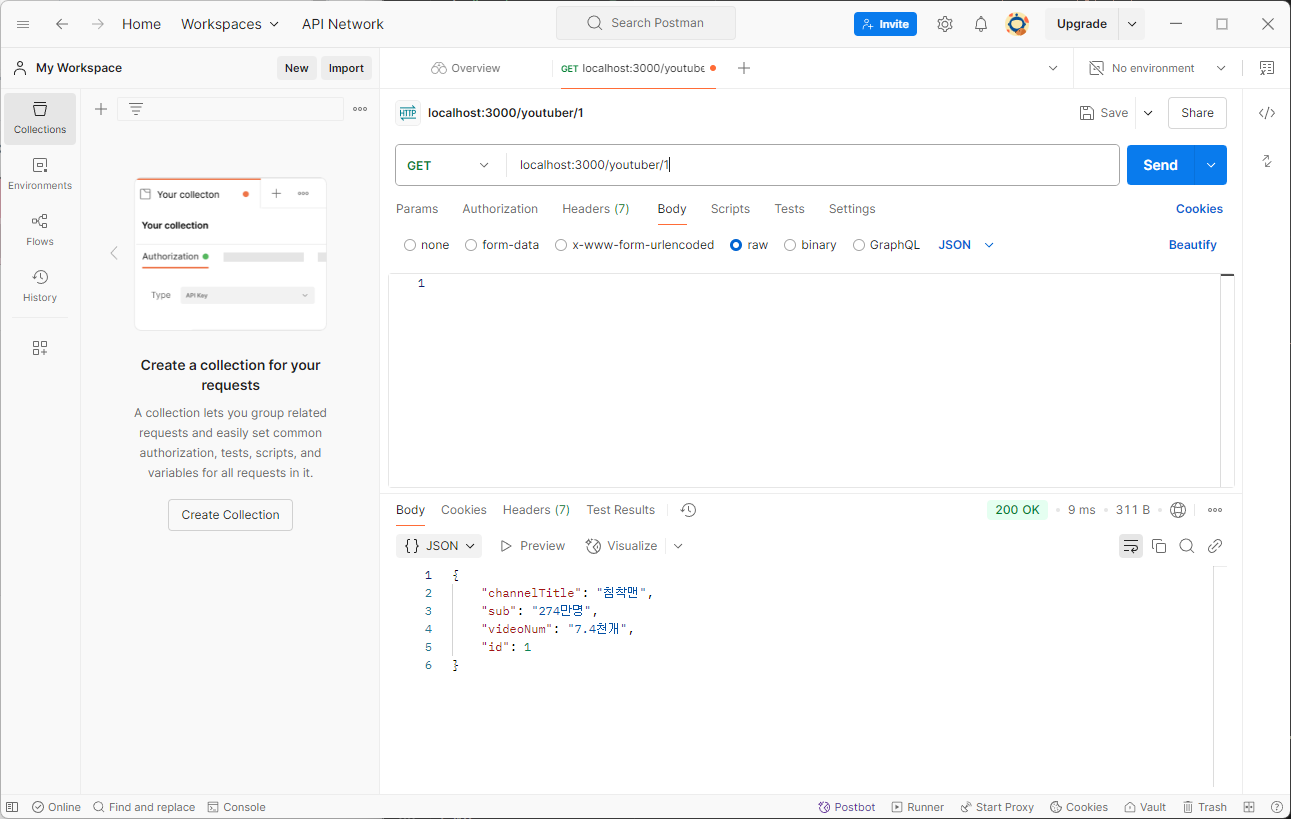The height and width of the screenshot is (819, 1291).
Task: Switch to the Tests tab
Action: [x=789, y=209]
